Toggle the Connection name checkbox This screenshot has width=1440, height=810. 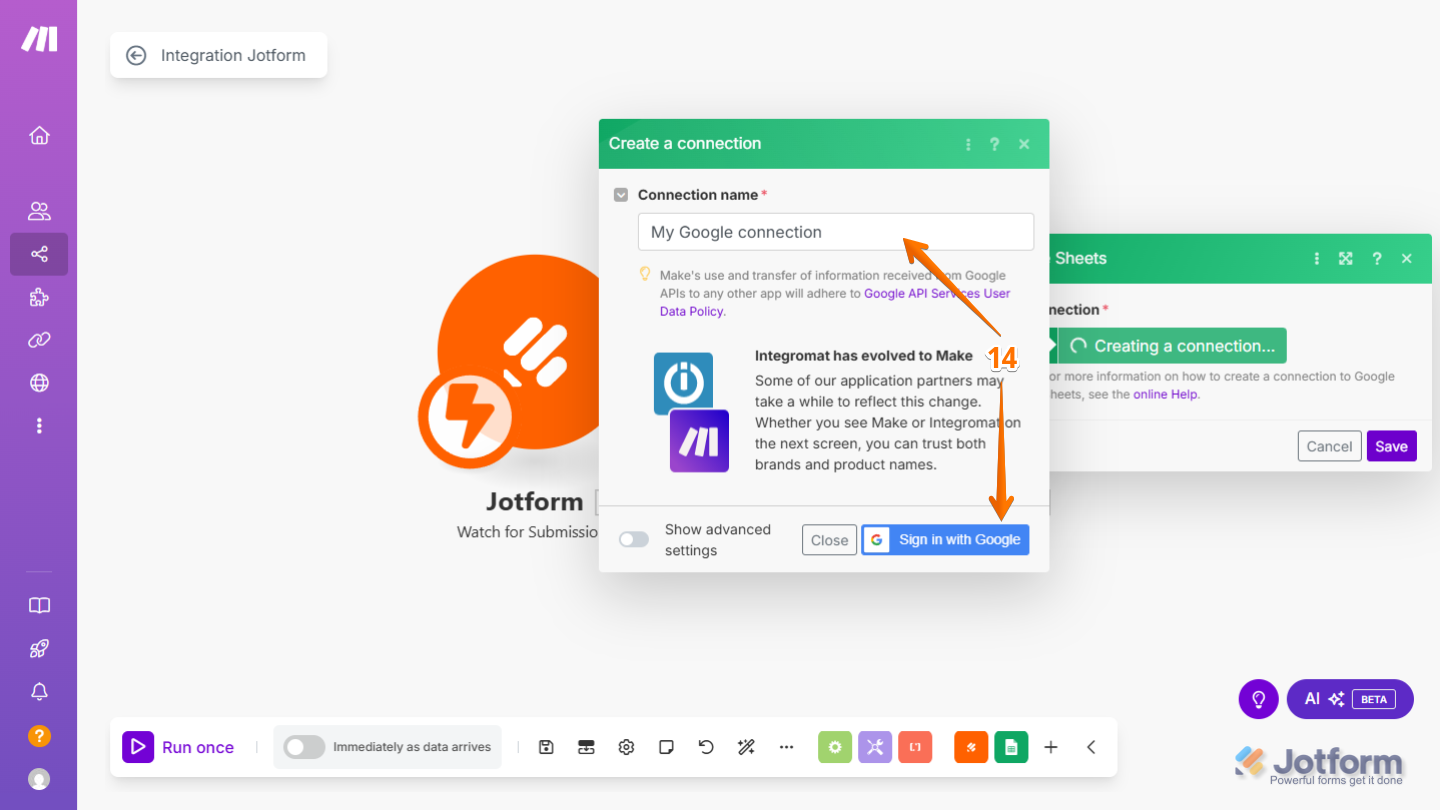(x=621, y=194)
